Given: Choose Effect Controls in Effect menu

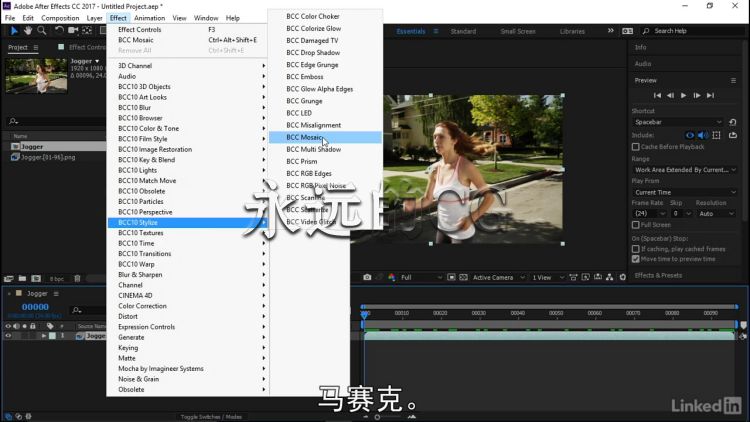Looking at the screenshot, I should [187, 29].
